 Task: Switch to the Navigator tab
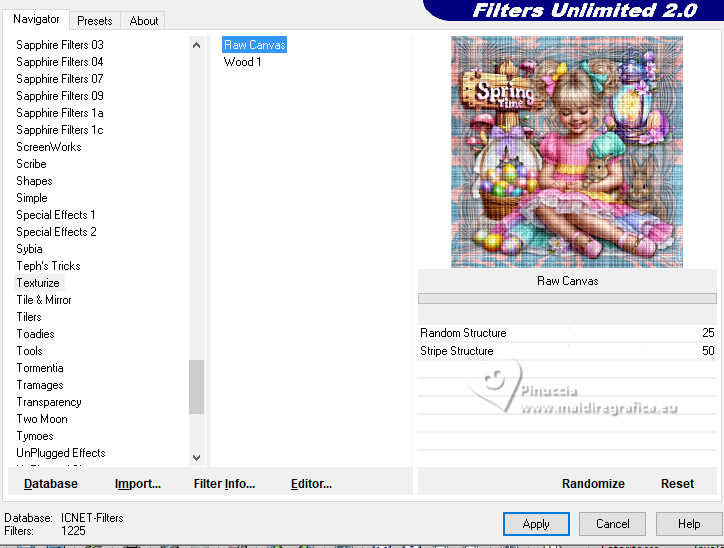[x=36, y=19]
